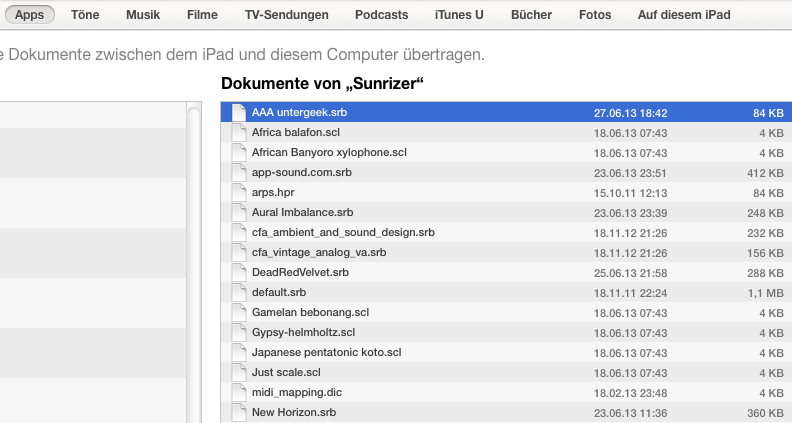Click the 232 KB size value
The width and height of the screenshot is (792, 423).
pos(765,233)
